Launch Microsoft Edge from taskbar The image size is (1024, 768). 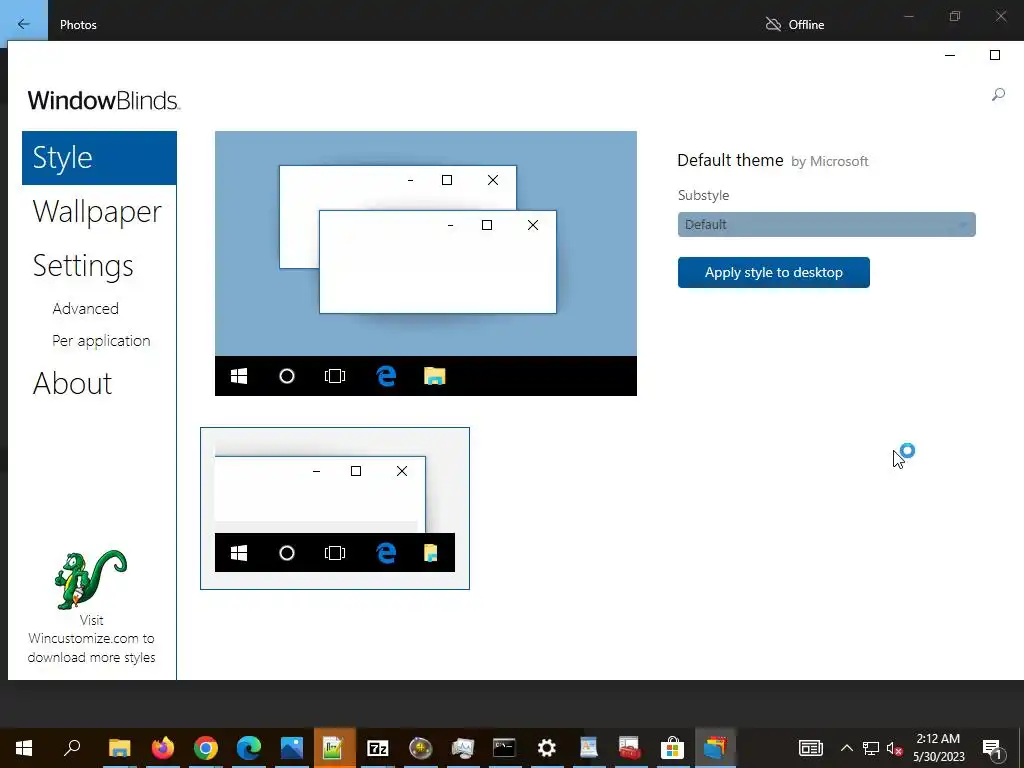pos(249,748)
